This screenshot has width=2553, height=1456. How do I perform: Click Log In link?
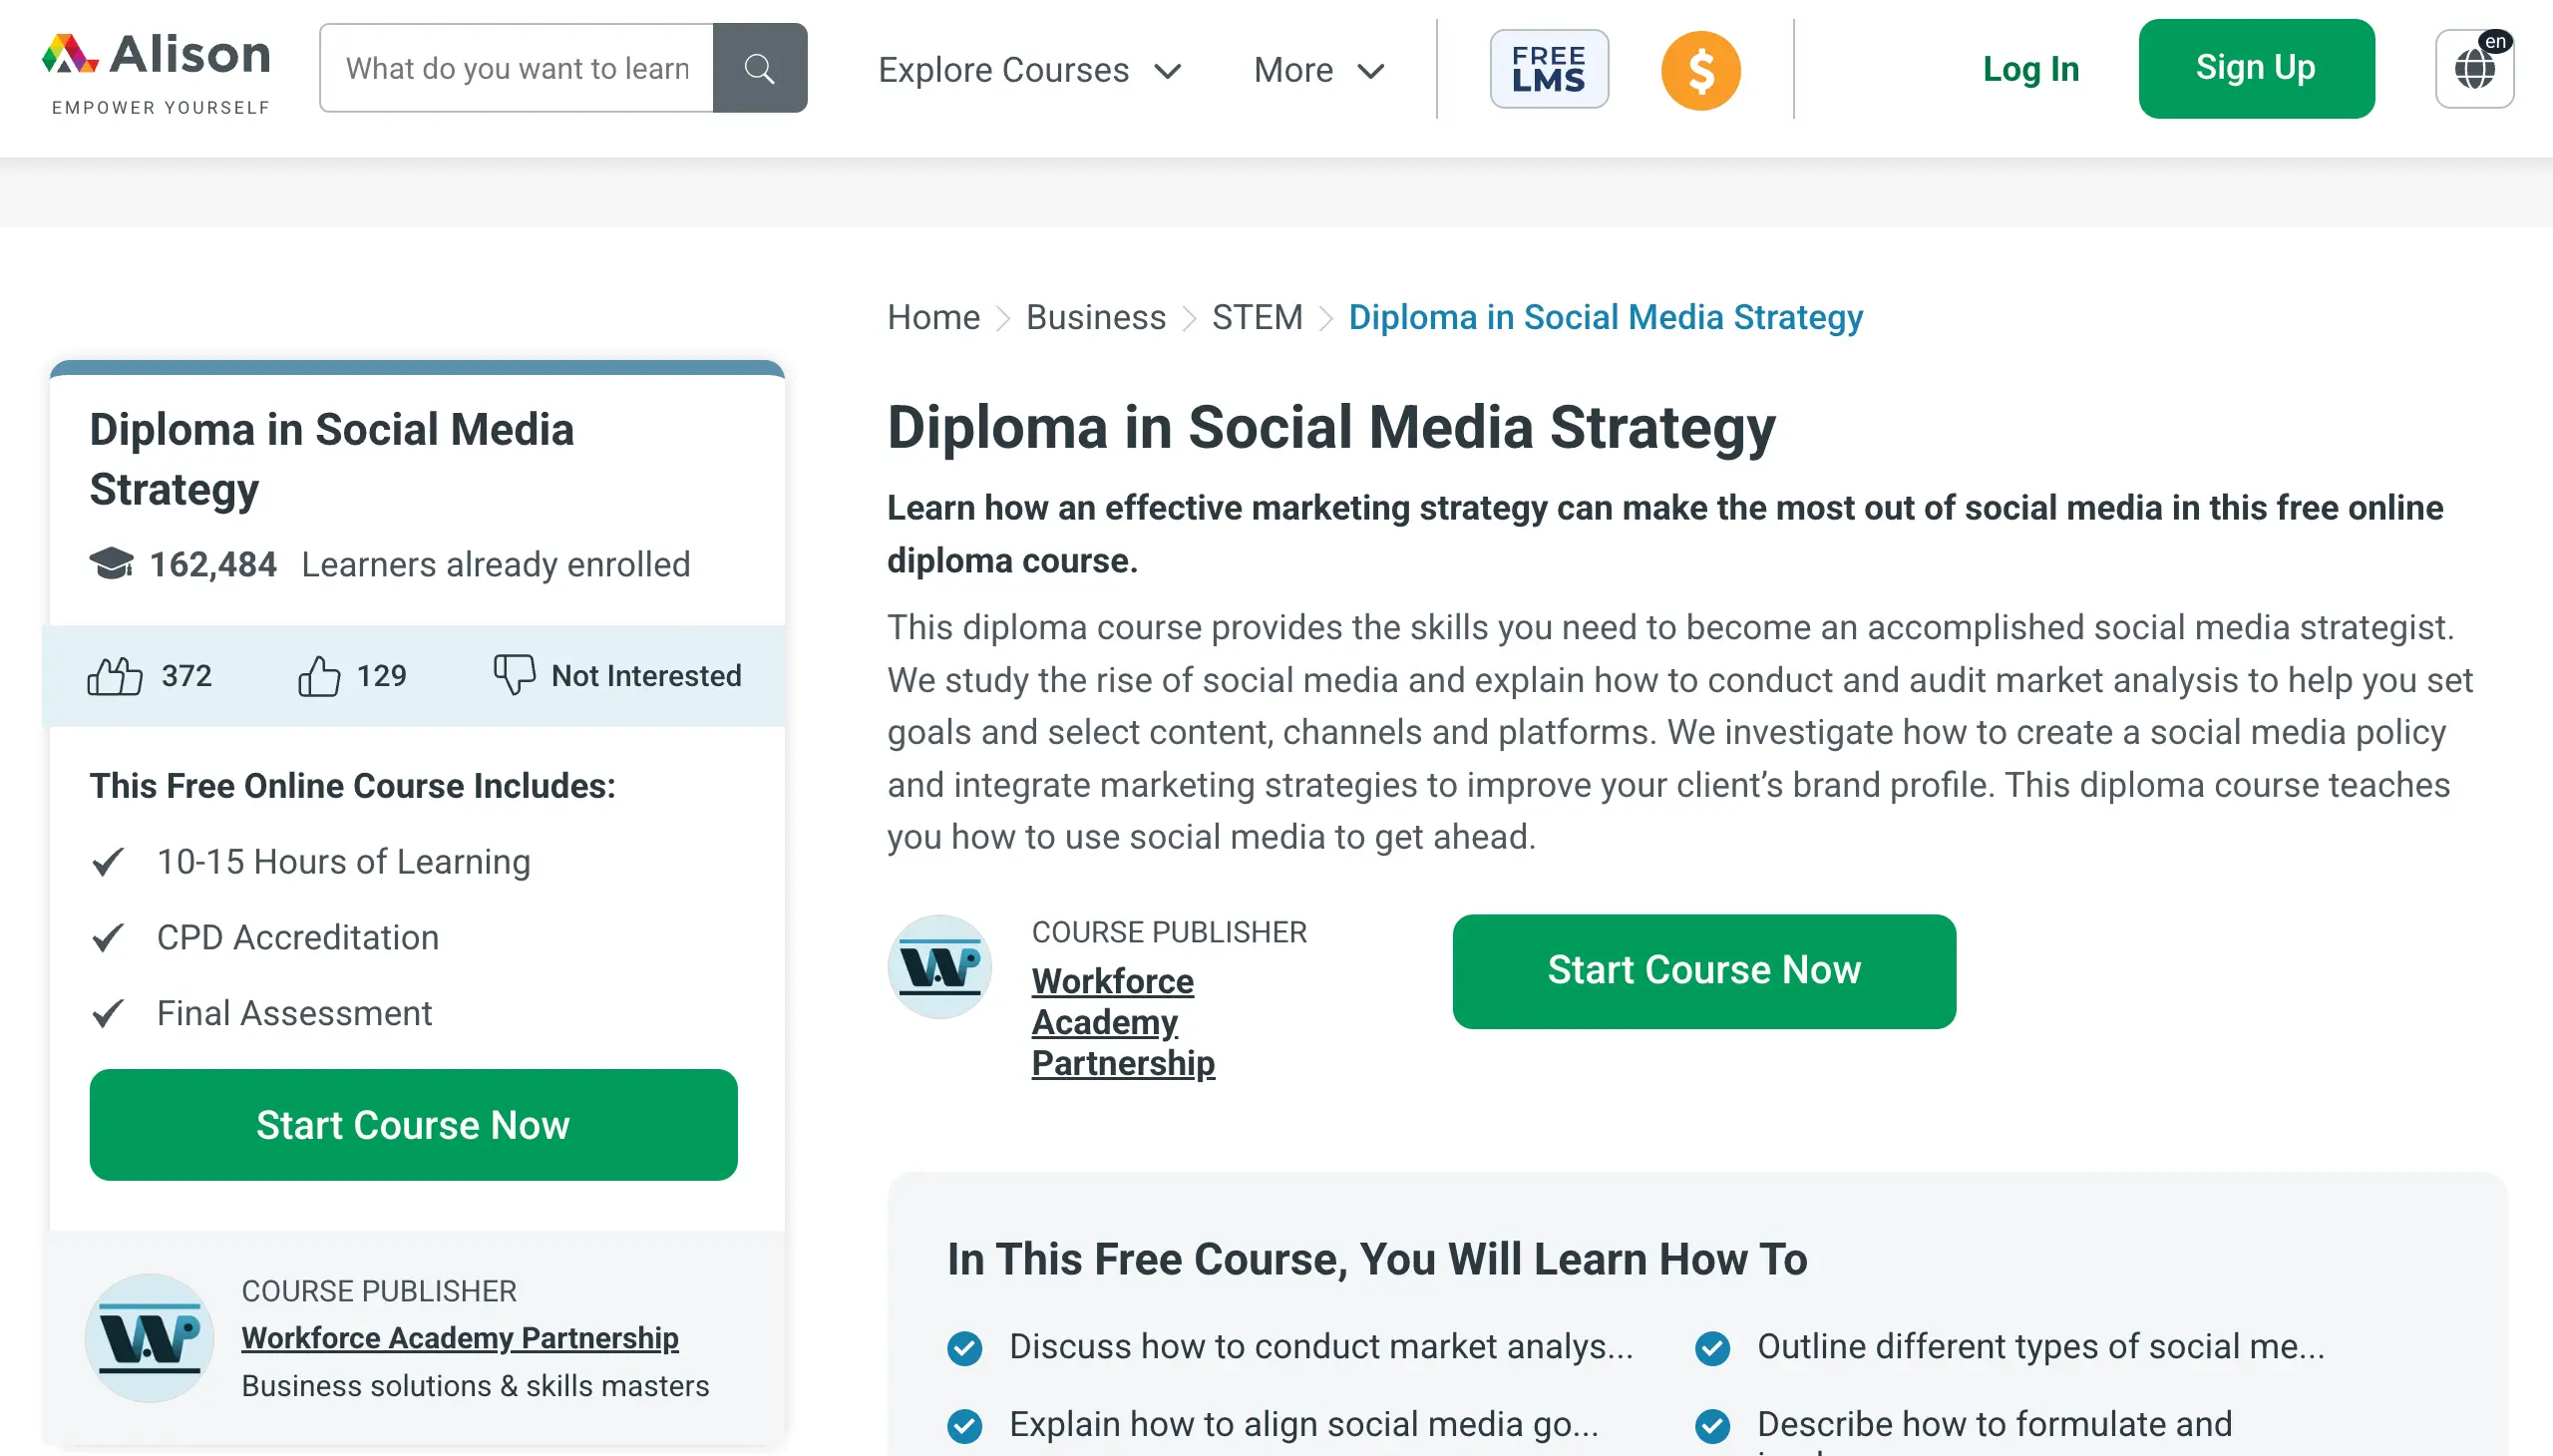(x=2030, y=68)
